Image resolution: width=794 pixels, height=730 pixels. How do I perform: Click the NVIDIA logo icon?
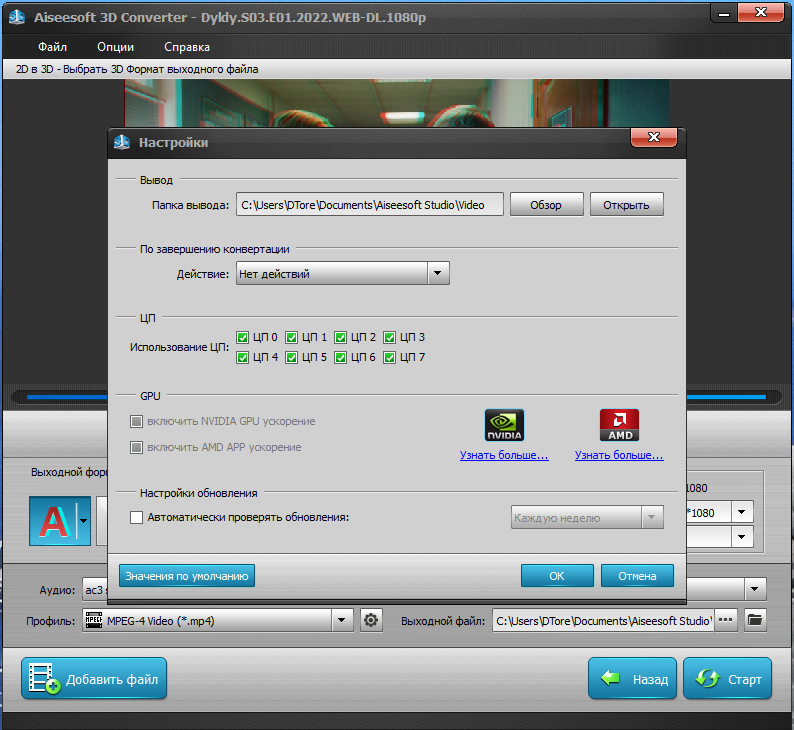[x=504, y=425]
